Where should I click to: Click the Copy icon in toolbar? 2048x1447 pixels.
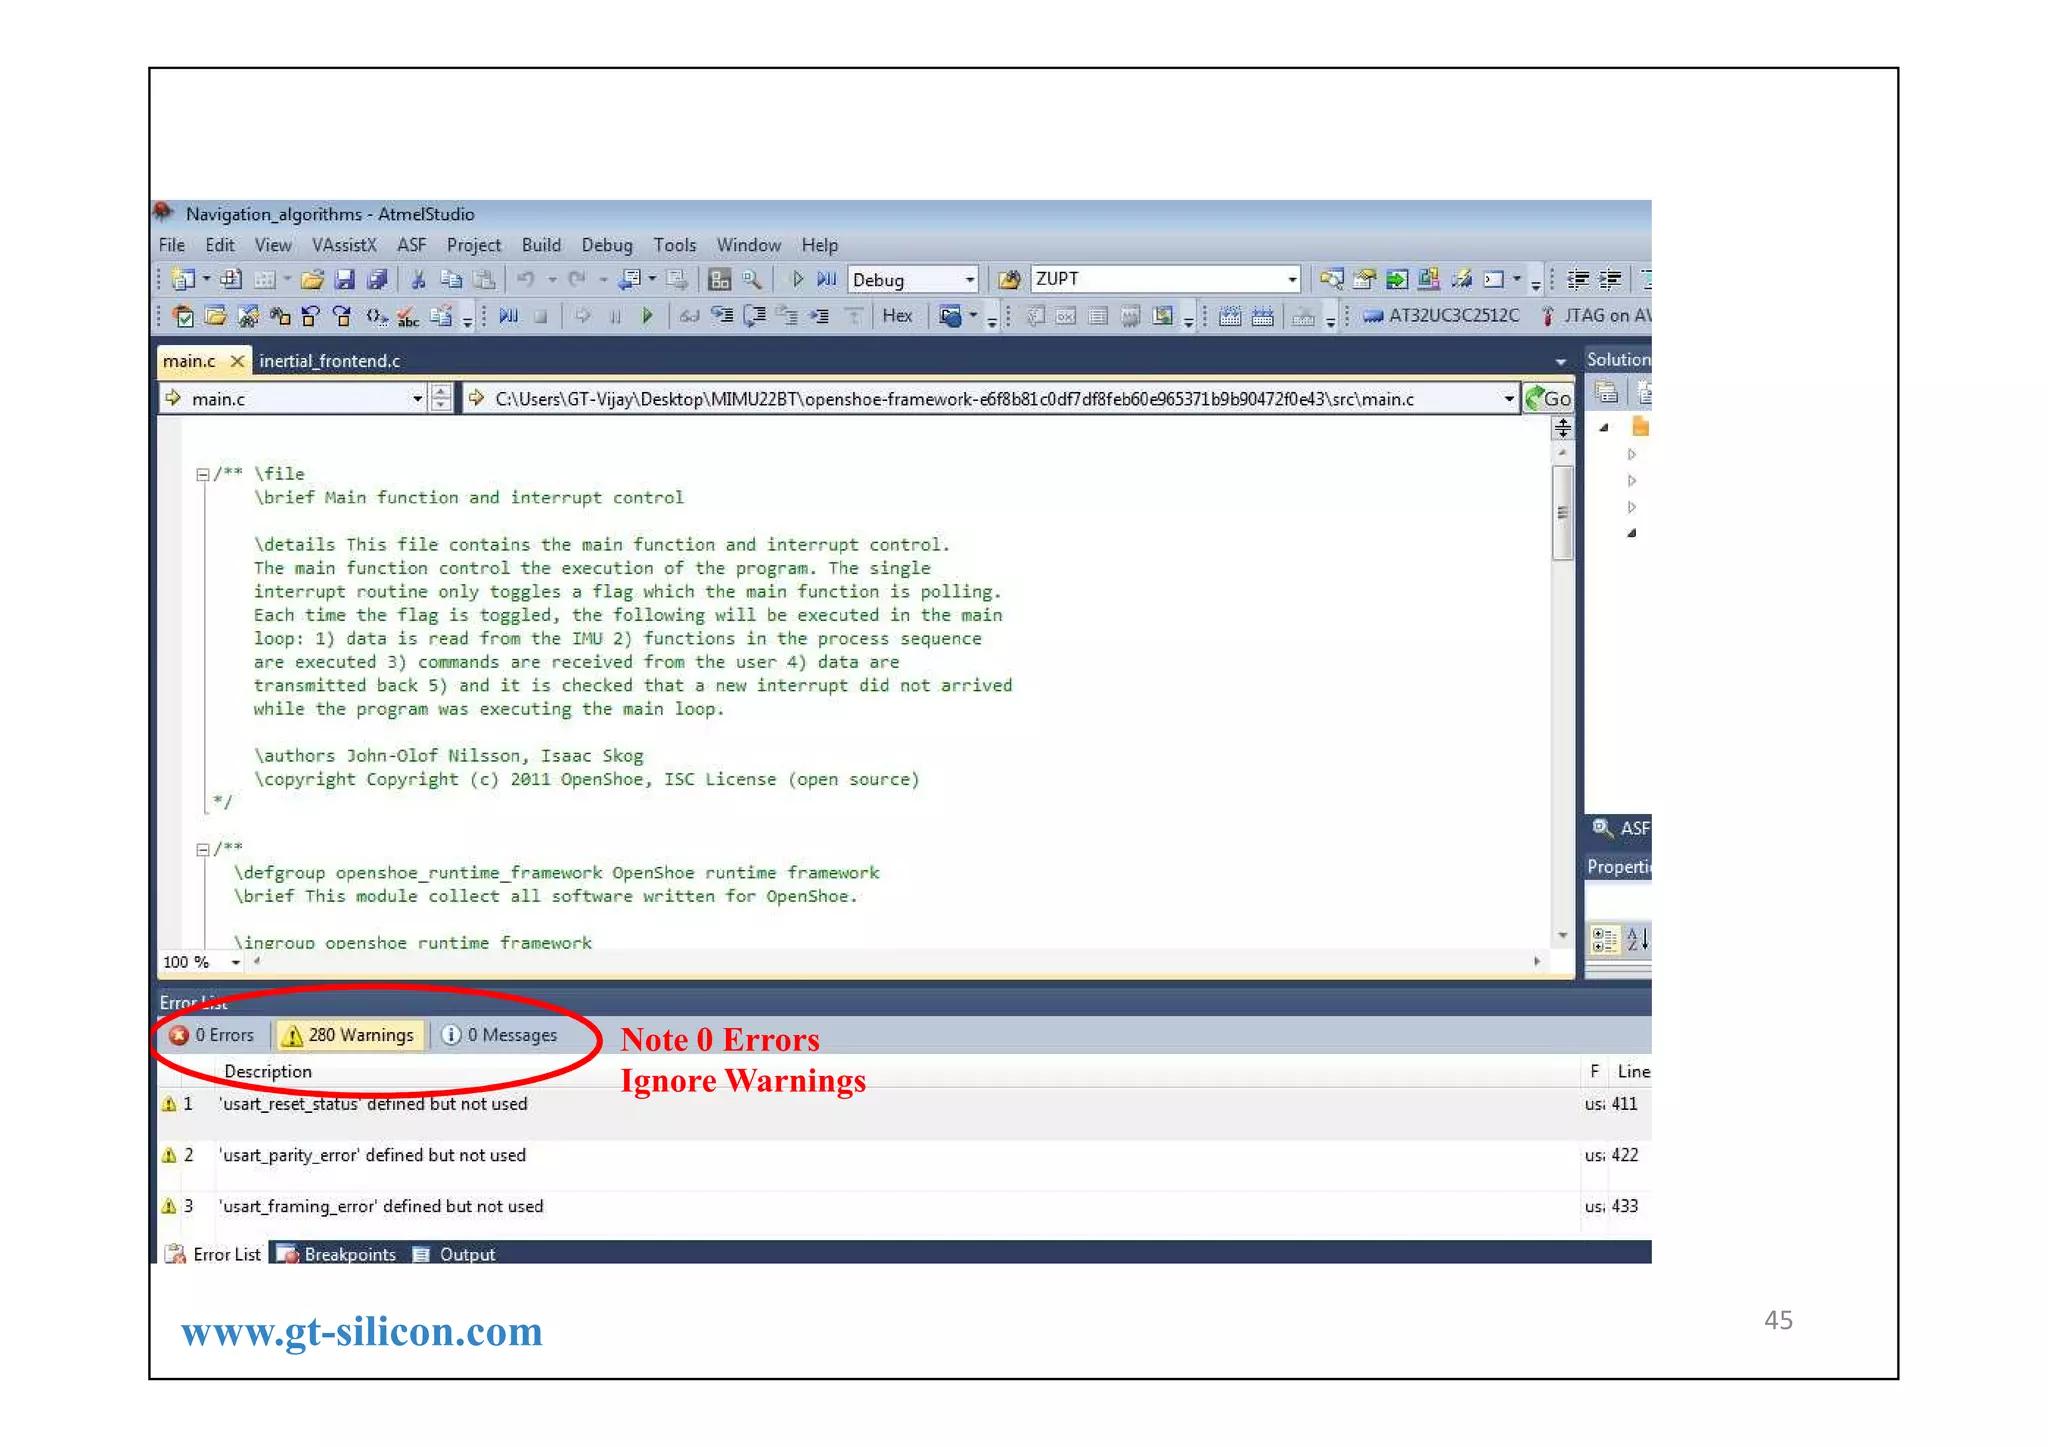click(x=451, y=280)
